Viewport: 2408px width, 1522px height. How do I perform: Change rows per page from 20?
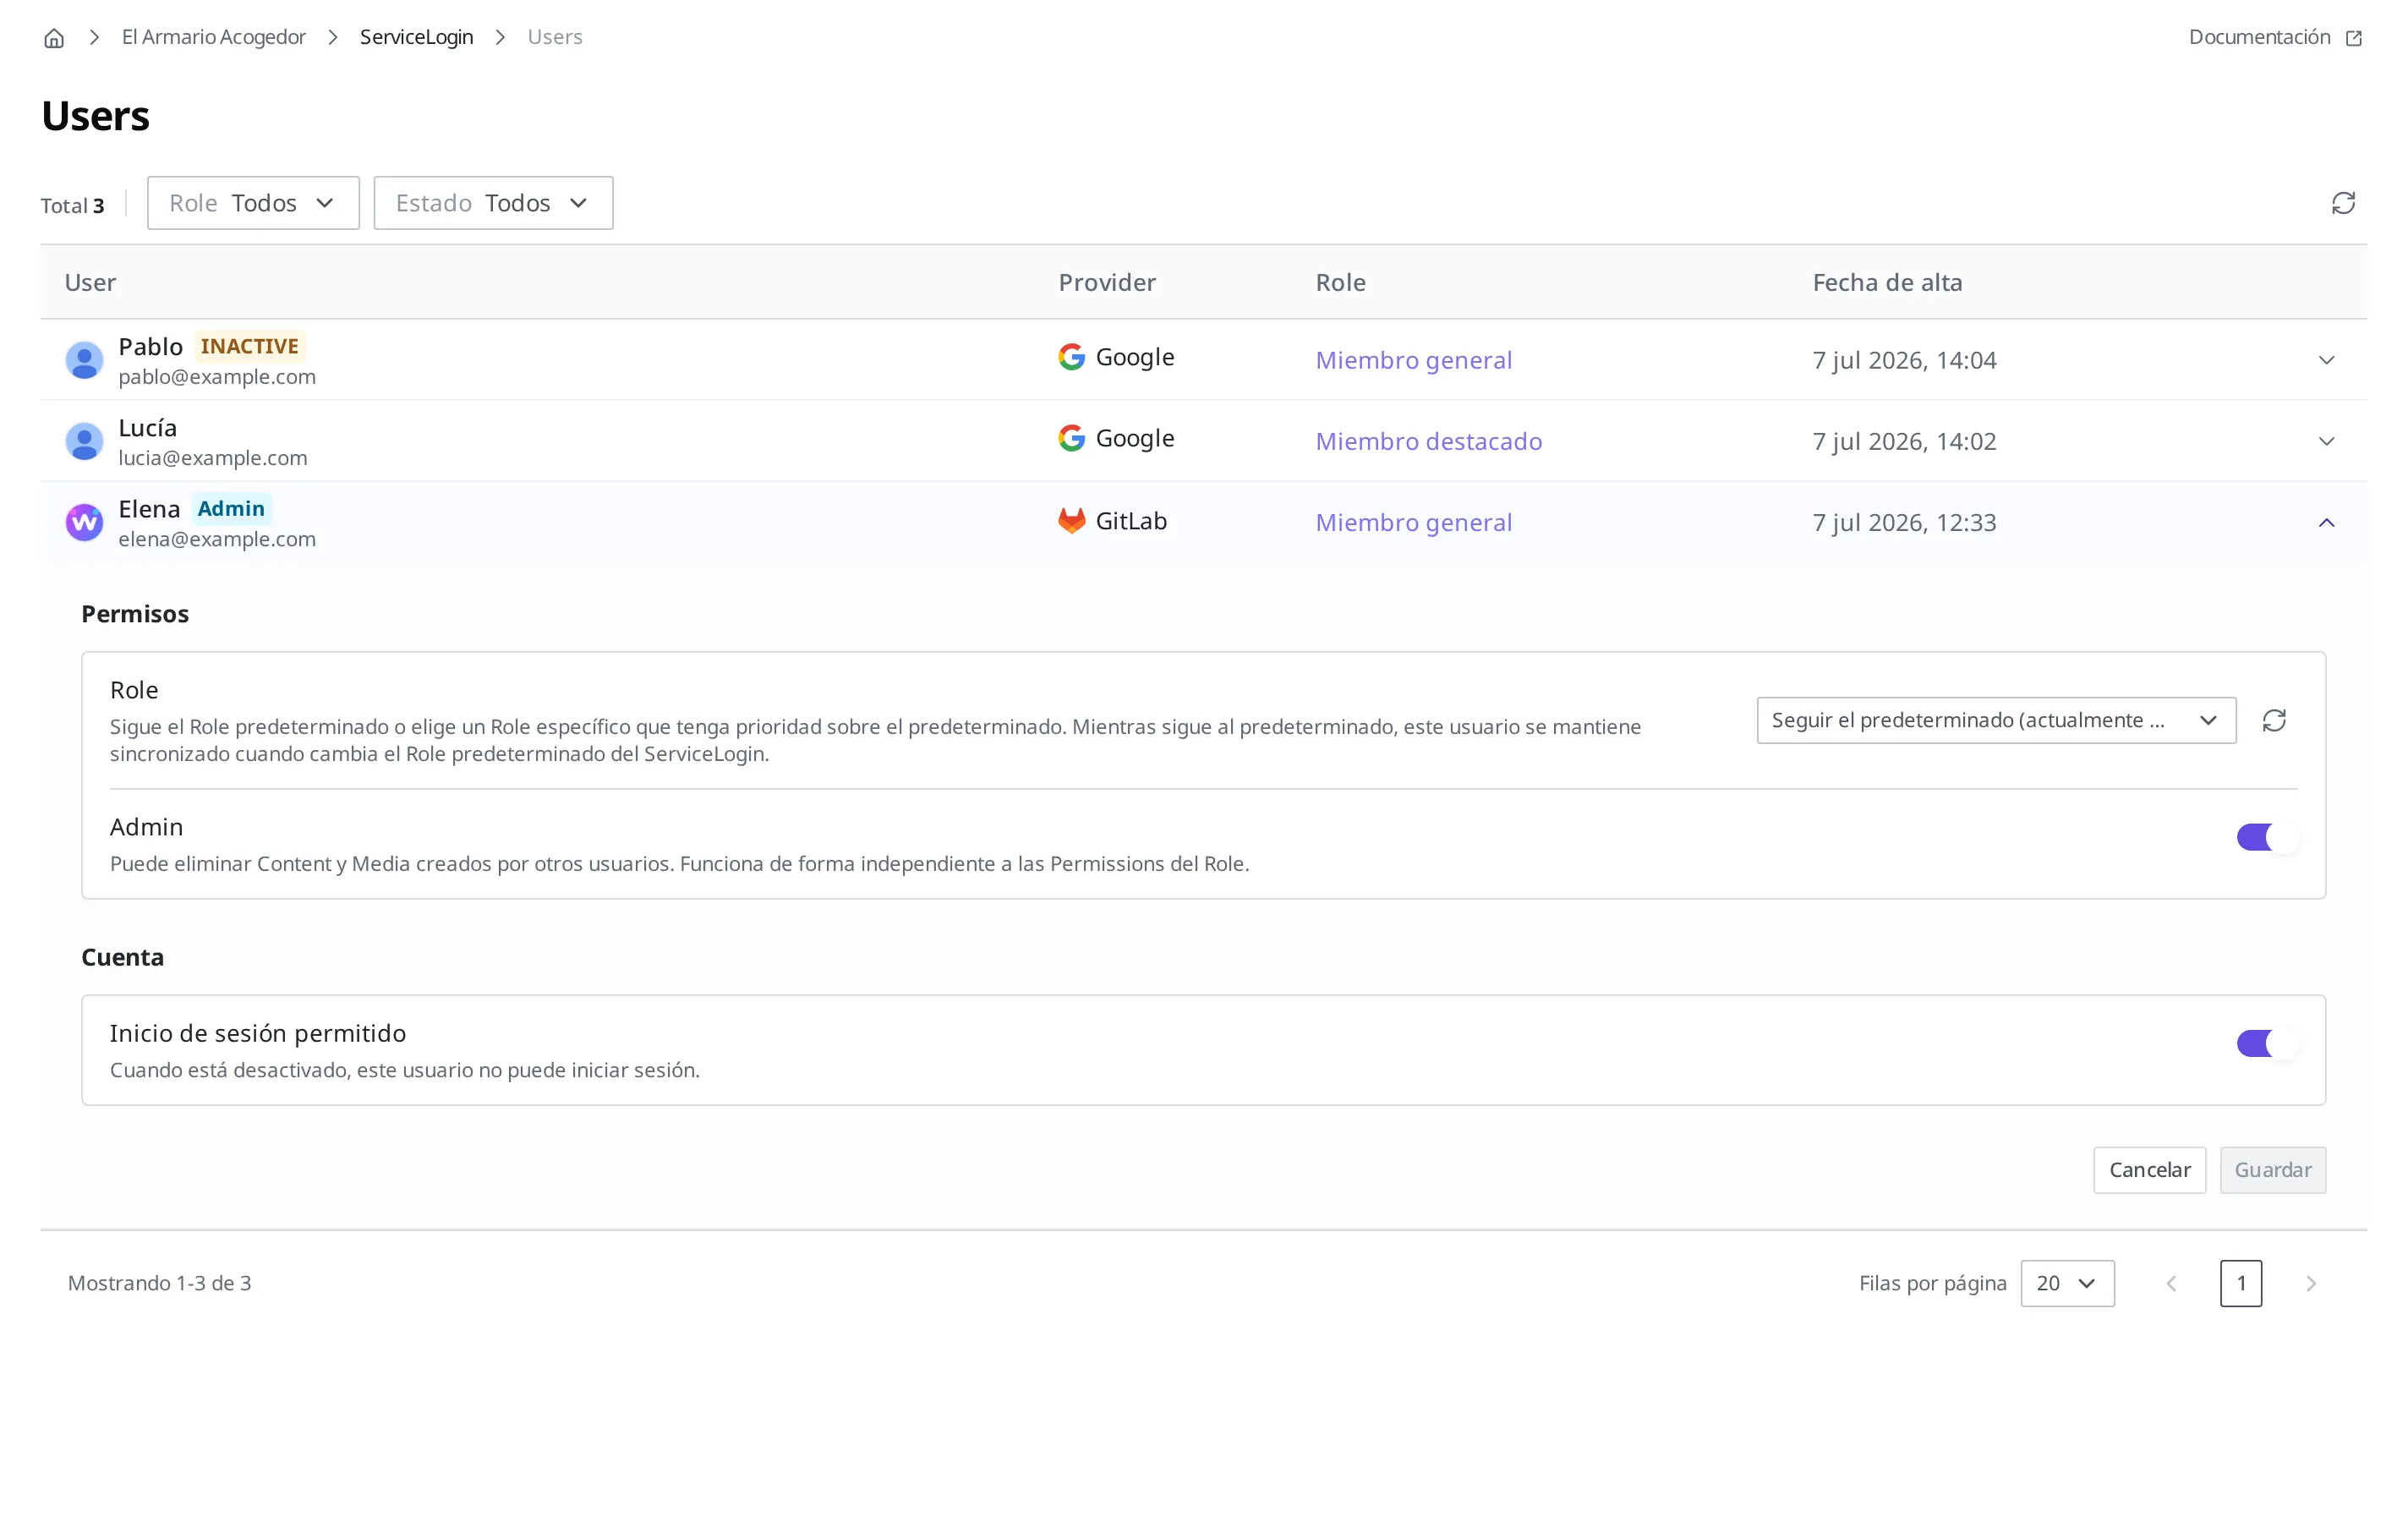pyautogui.click(x=2067, y=1283)
